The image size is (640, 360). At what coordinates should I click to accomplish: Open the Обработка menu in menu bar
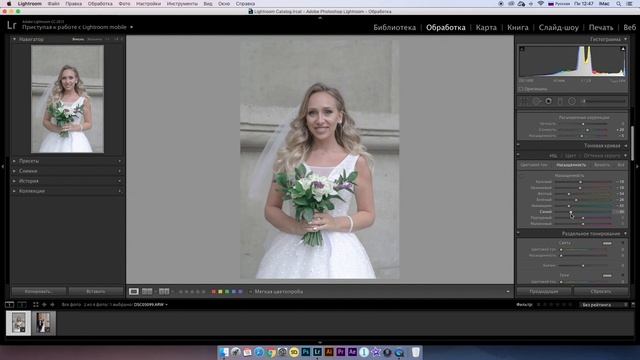pyautogui.click(x=100, y=4)
